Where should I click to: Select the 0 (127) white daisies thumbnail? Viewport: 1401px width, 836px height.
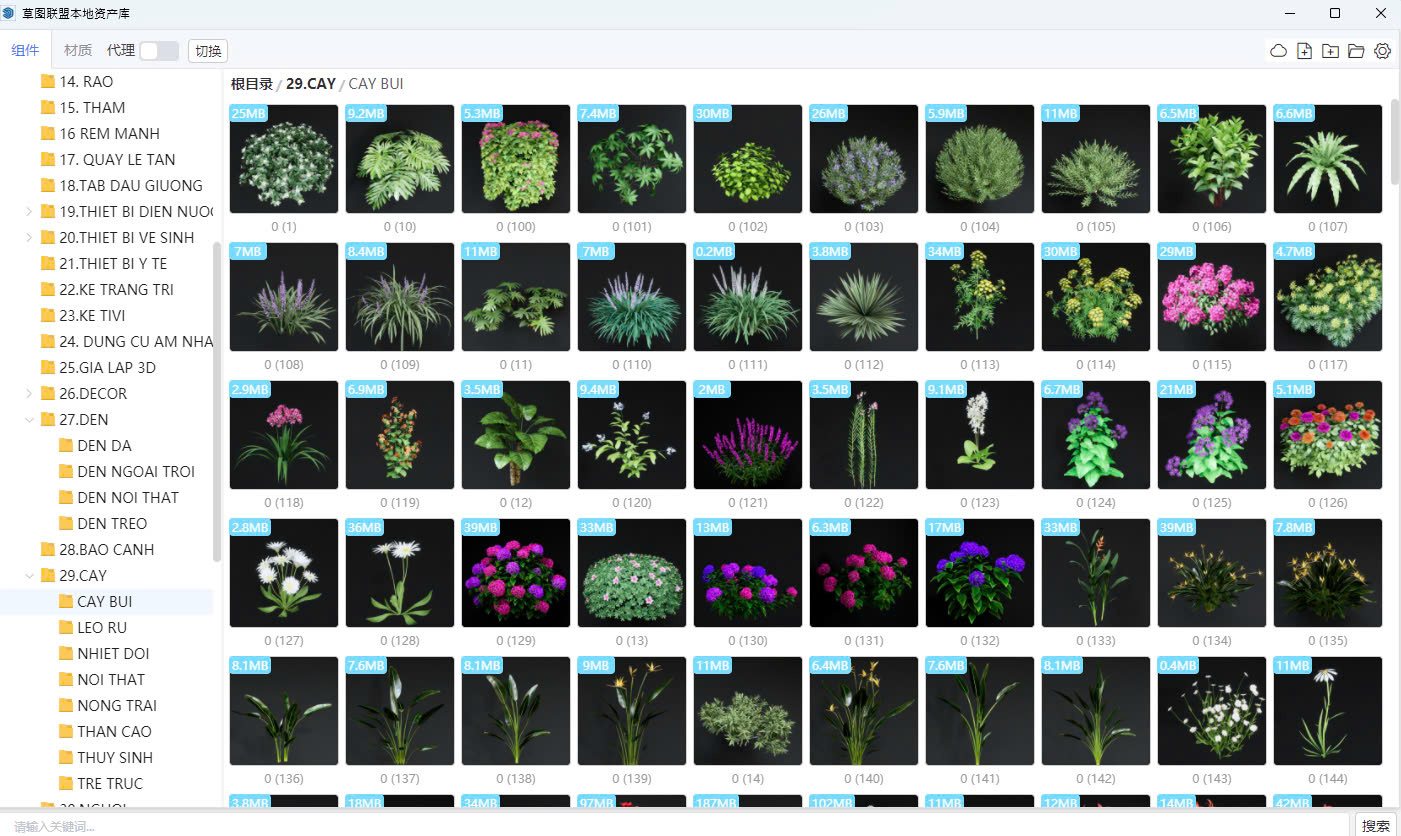(x=284, y=573)
